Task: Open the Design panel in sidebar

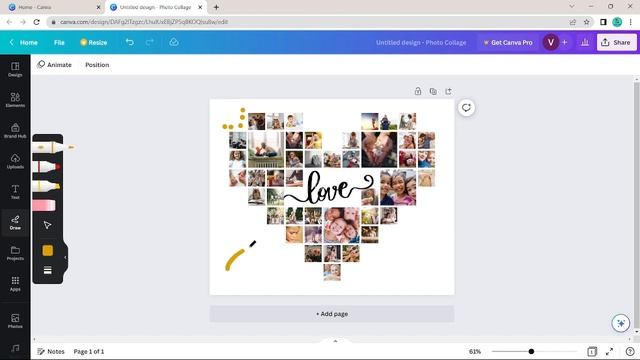Action: tap(15, 69)
